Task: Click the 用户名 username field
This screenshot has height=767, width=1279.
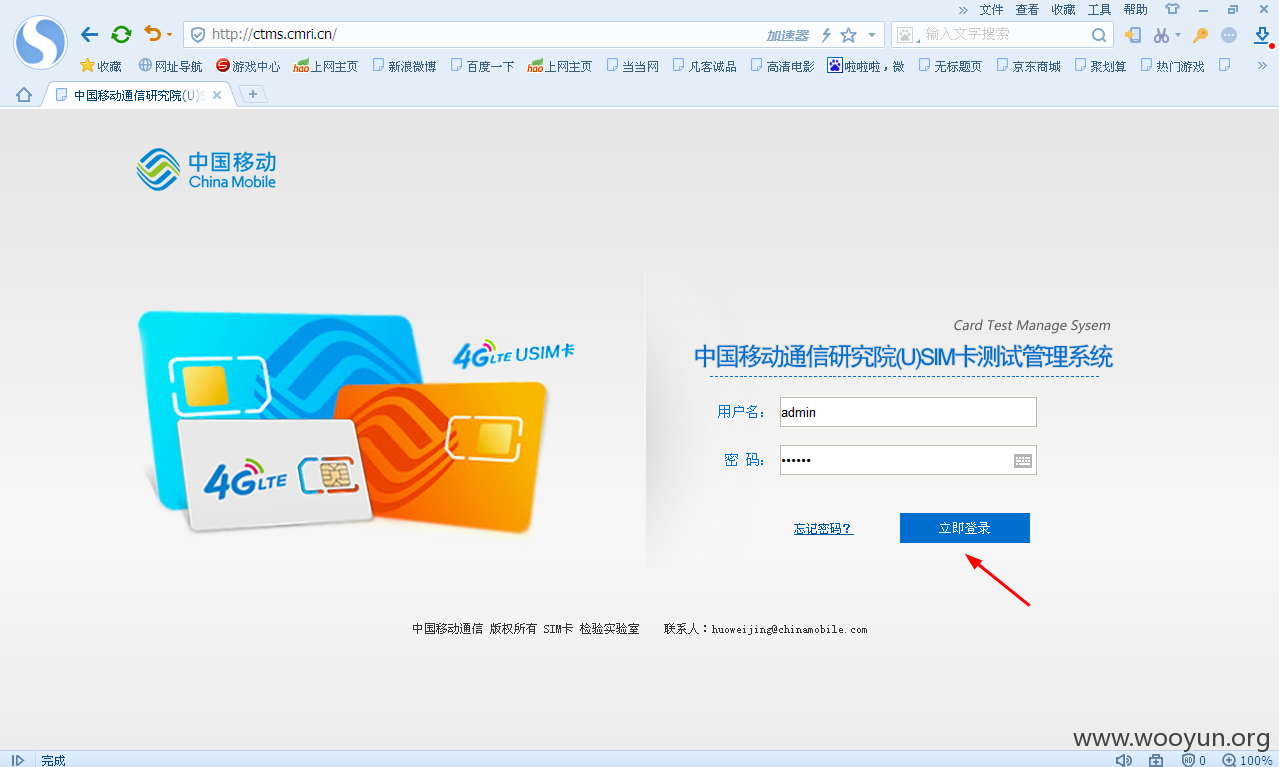Action: tap(908, 412)
